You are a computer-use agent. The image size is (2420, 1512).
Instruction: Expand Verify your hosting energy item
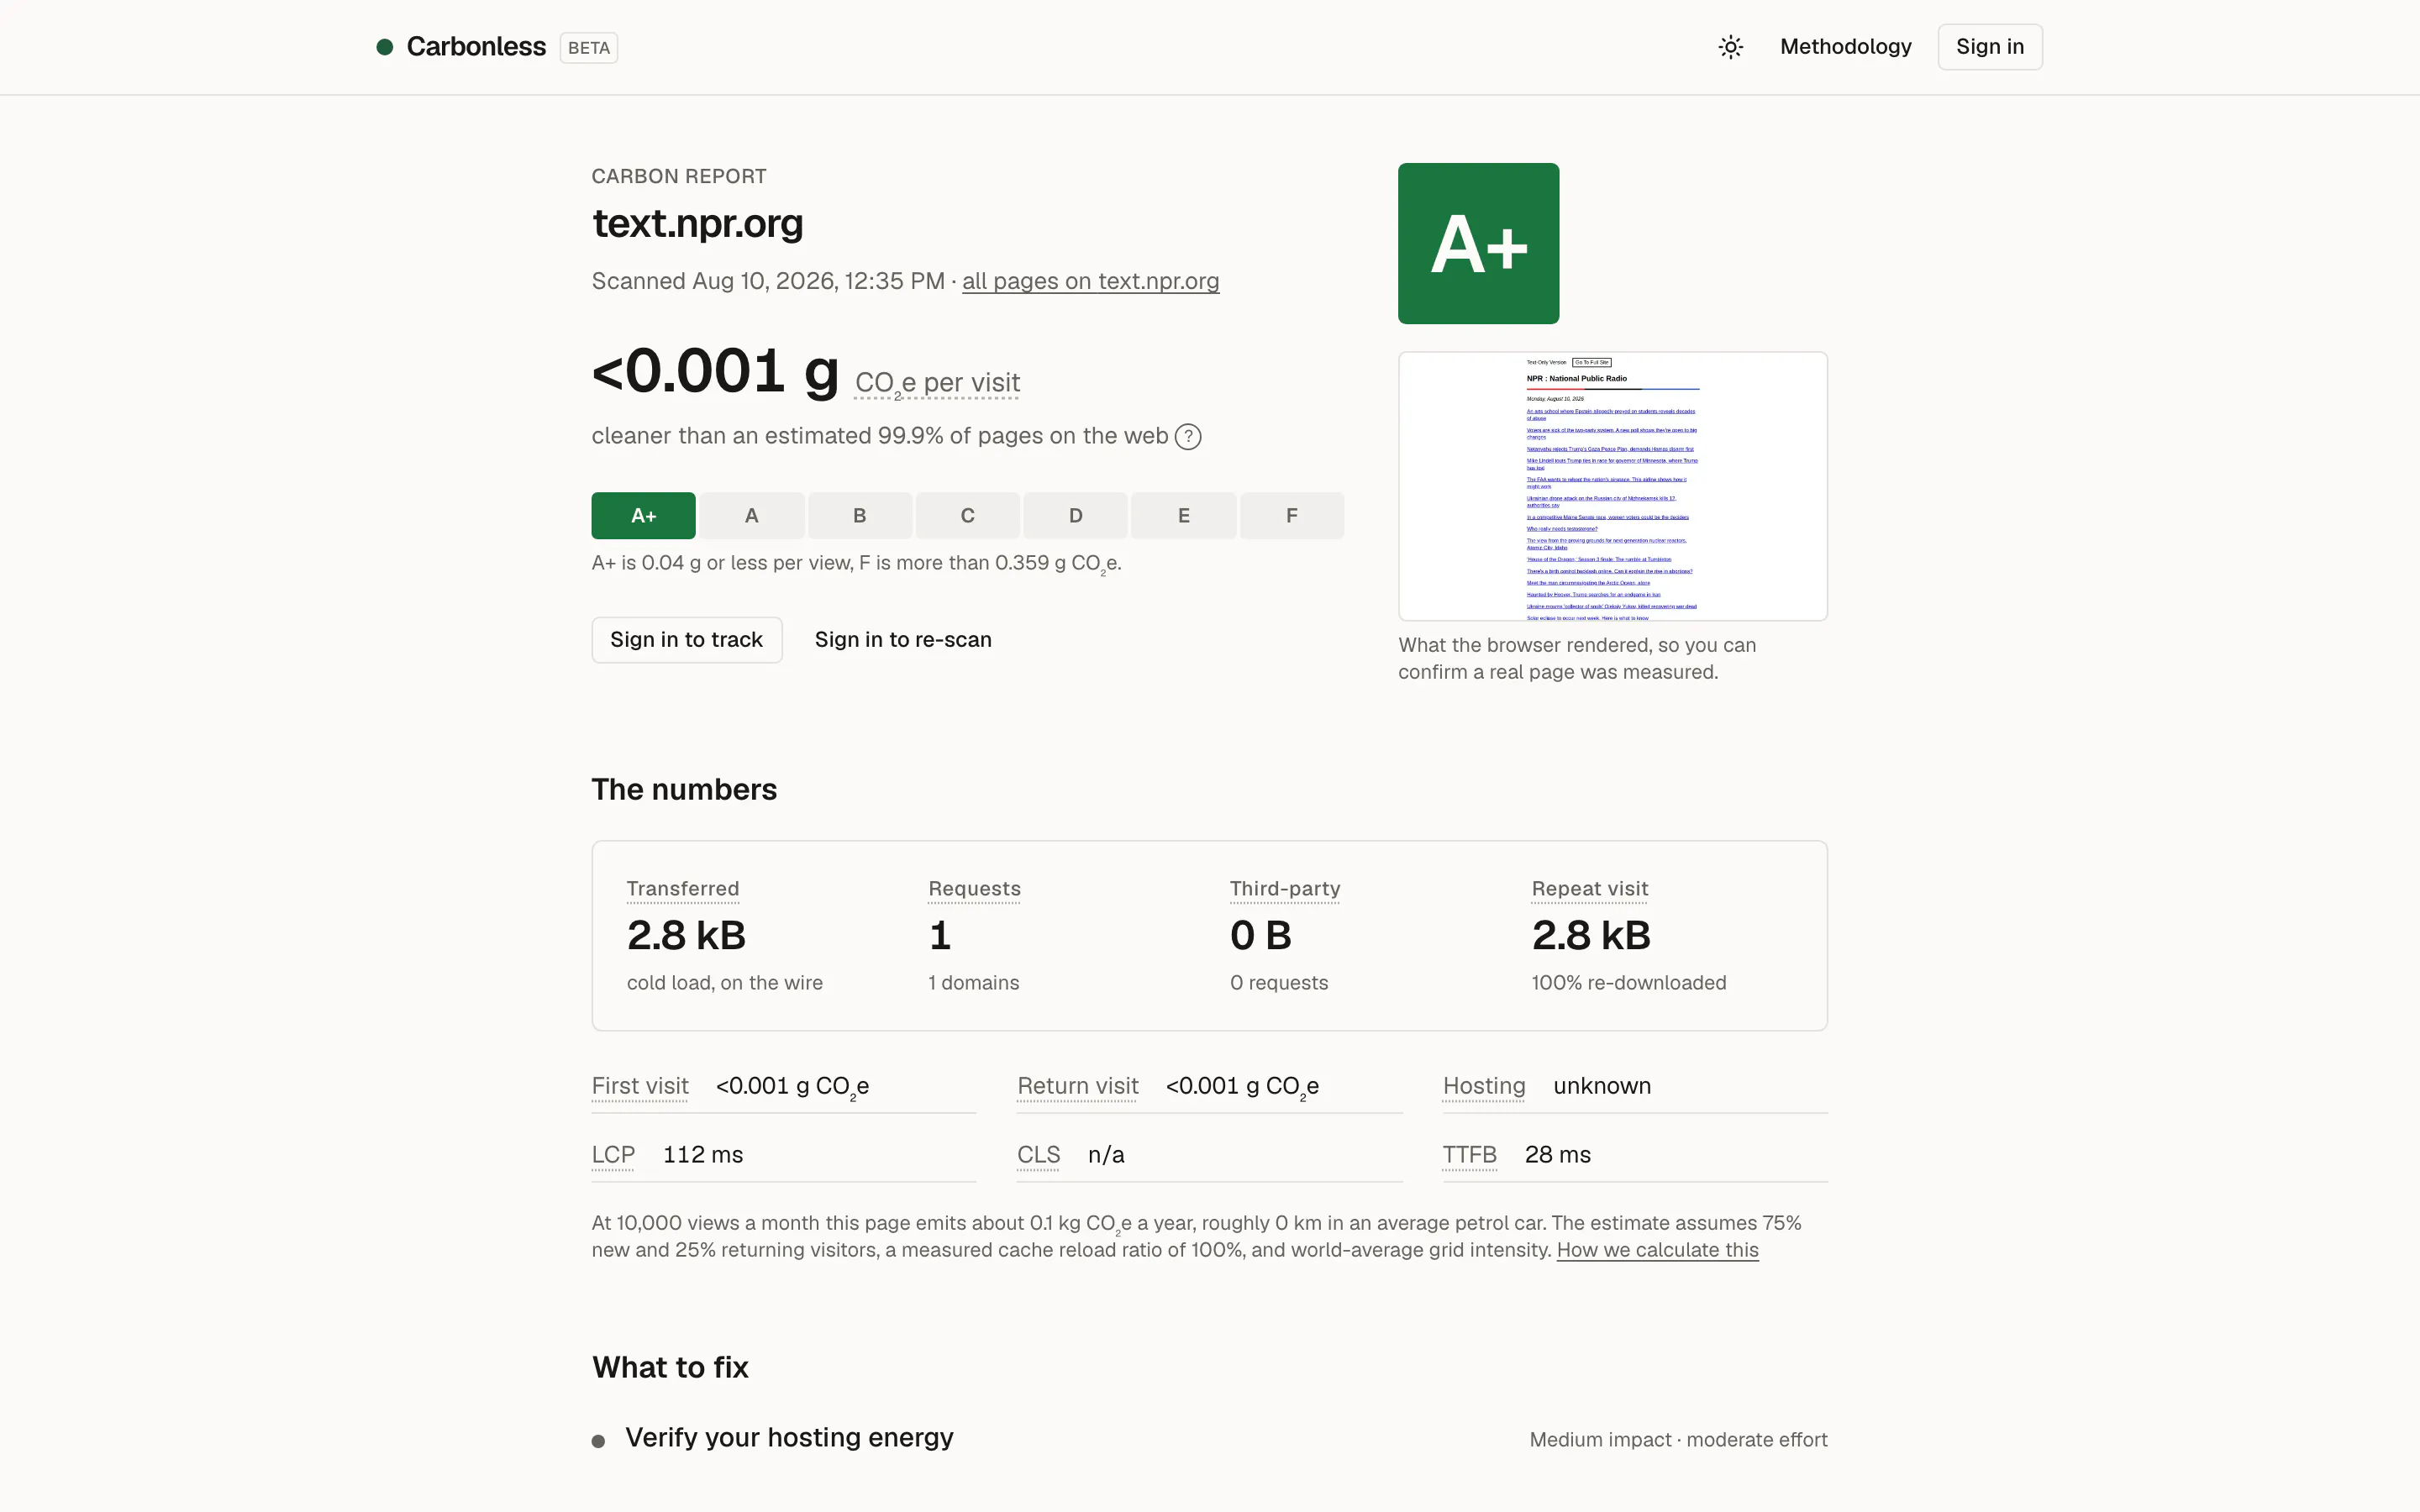tap(1210, 1438)
